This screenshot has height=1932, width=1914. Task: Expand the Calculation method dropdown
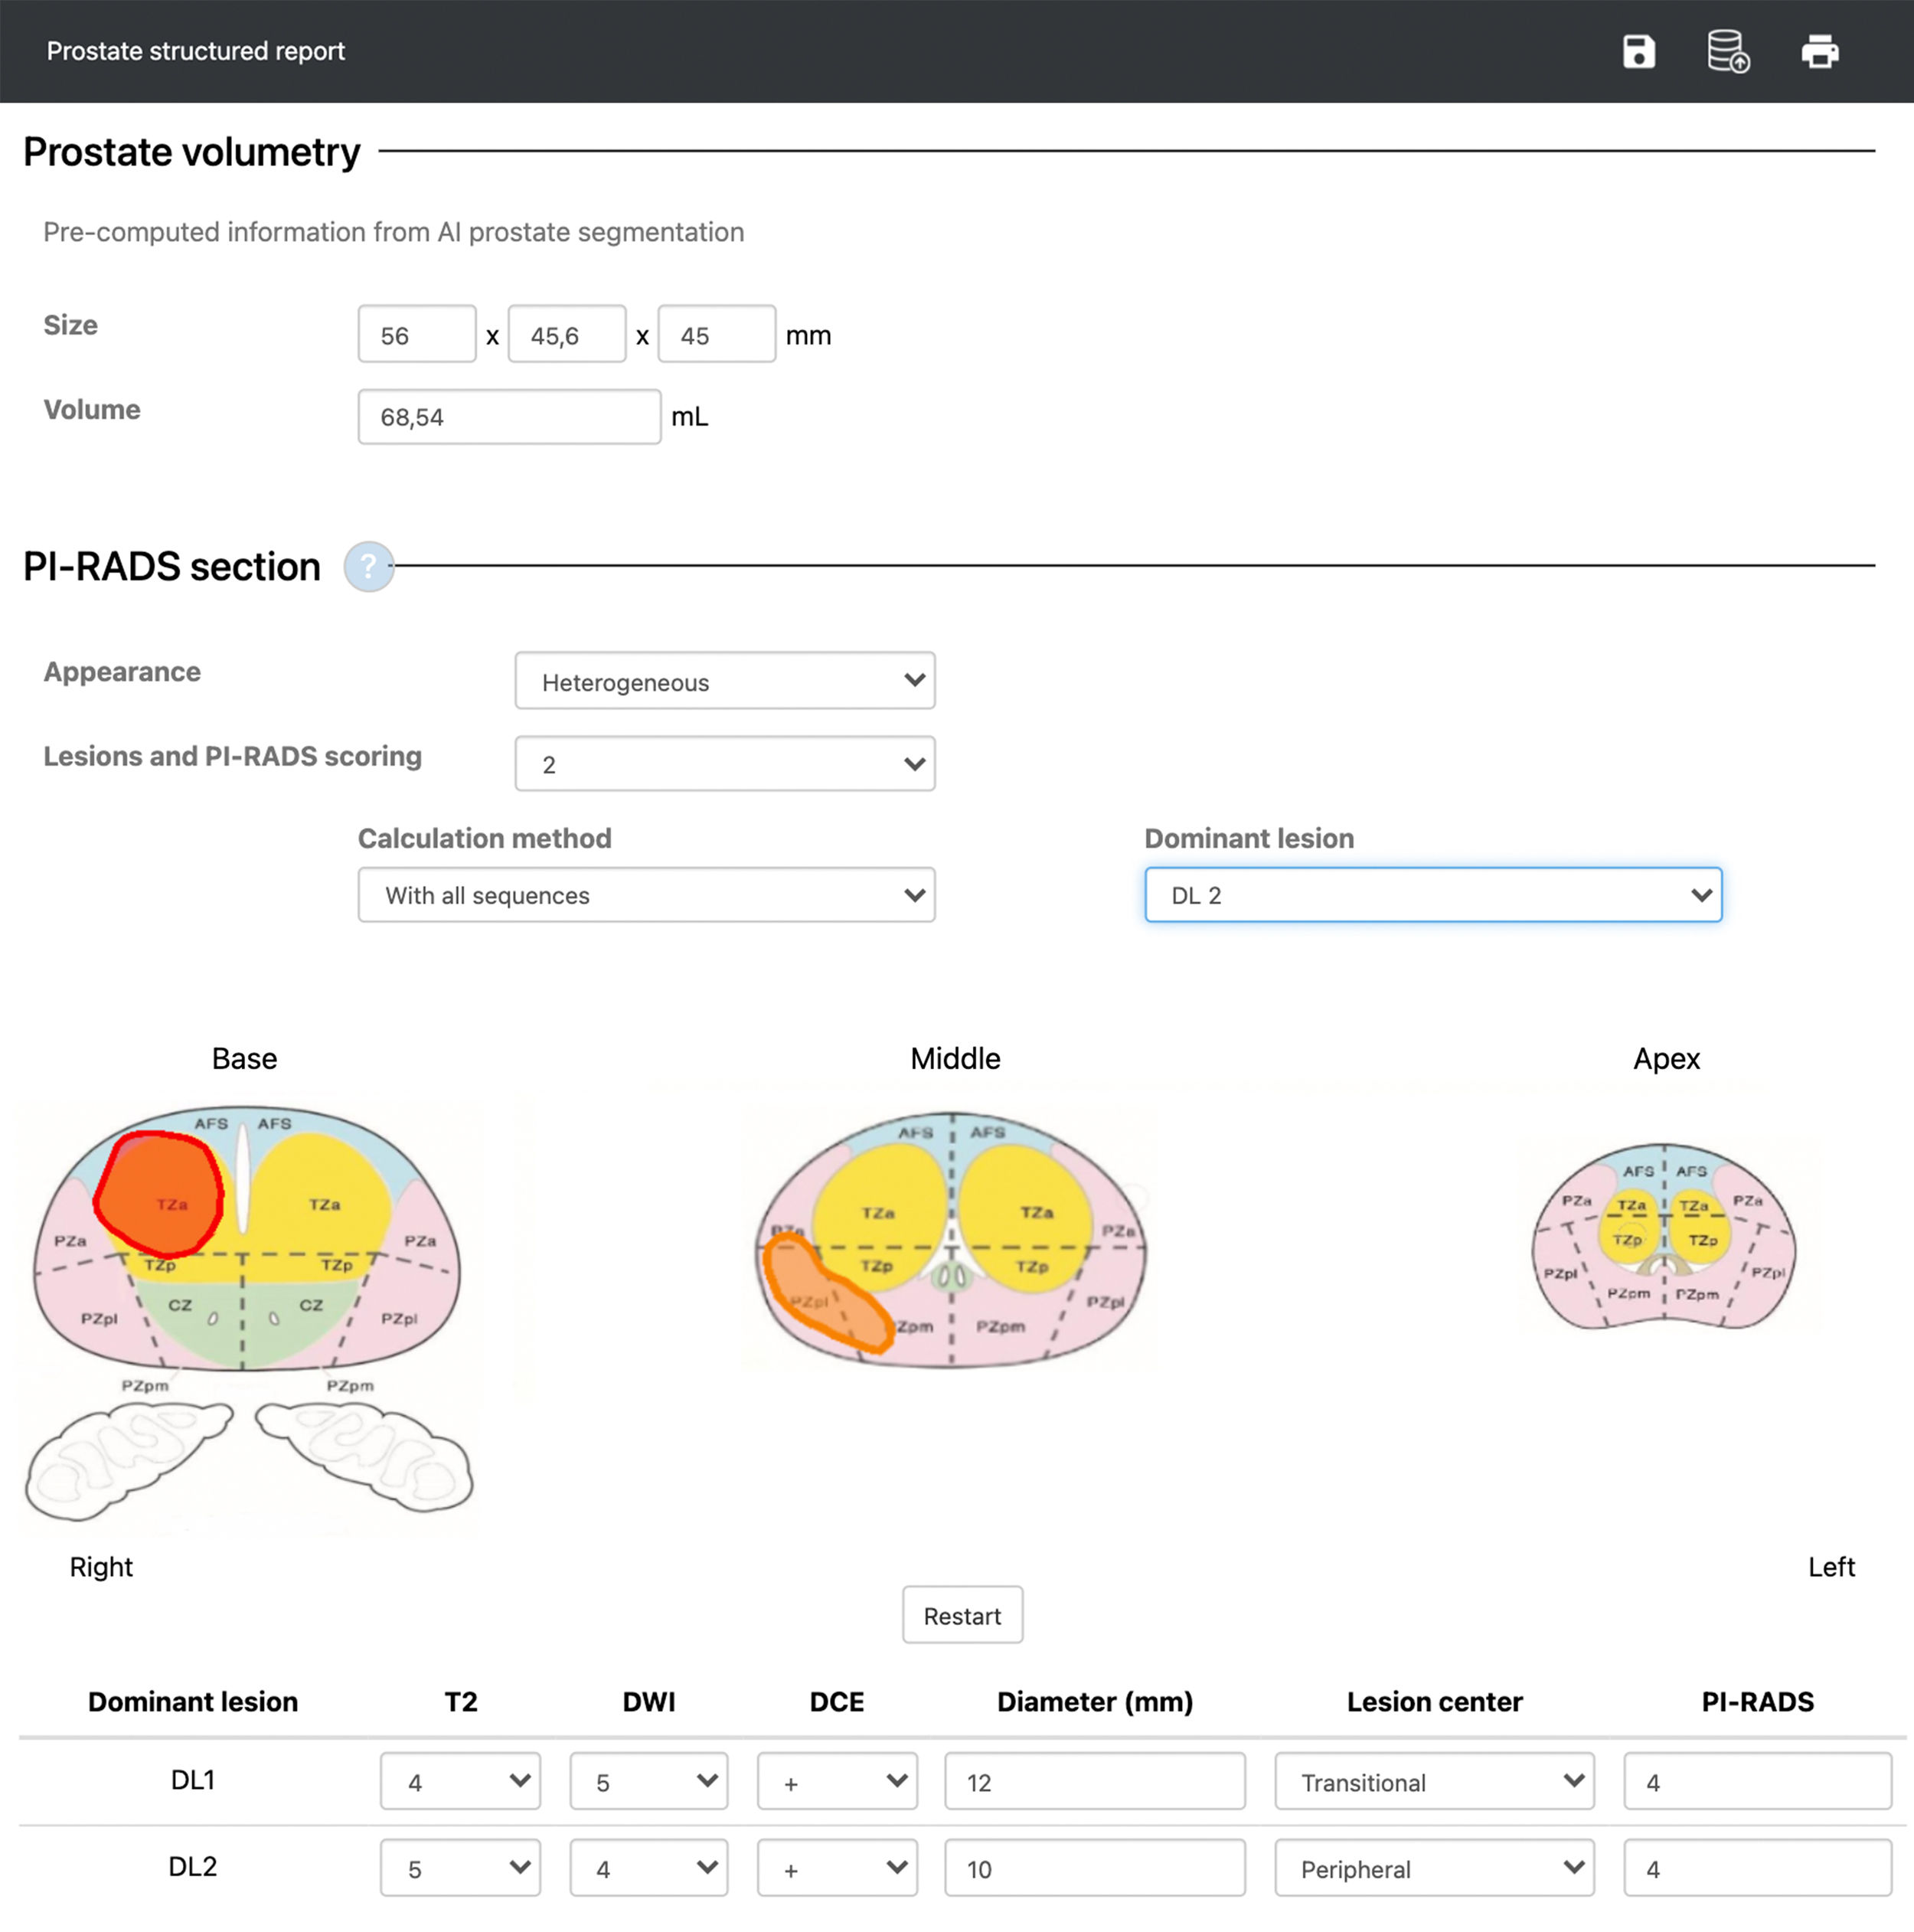[x=646, y=895]
